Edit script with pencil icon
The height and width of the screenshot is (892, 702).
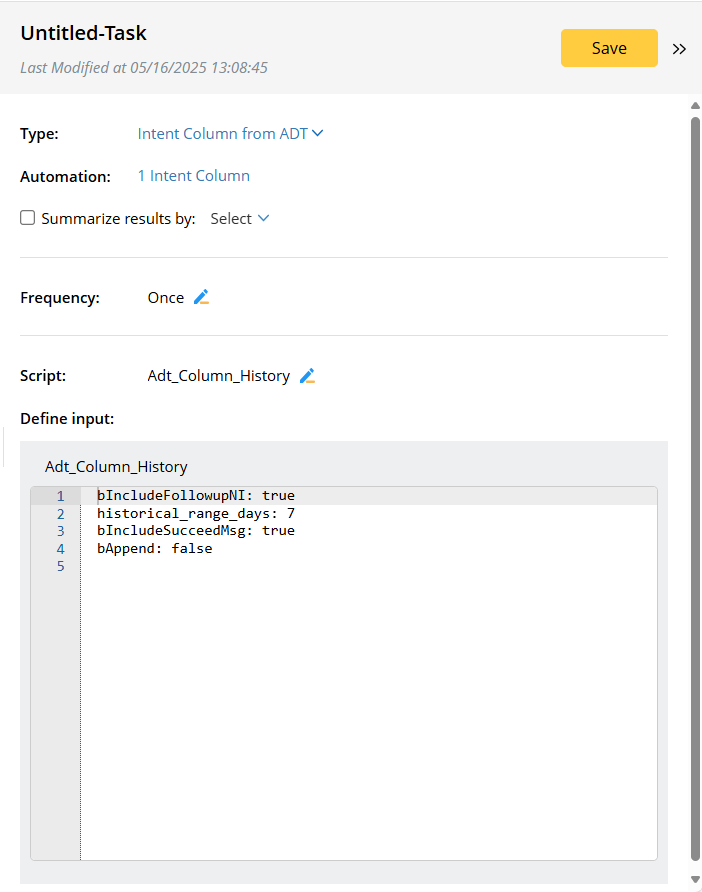point(307,376)
